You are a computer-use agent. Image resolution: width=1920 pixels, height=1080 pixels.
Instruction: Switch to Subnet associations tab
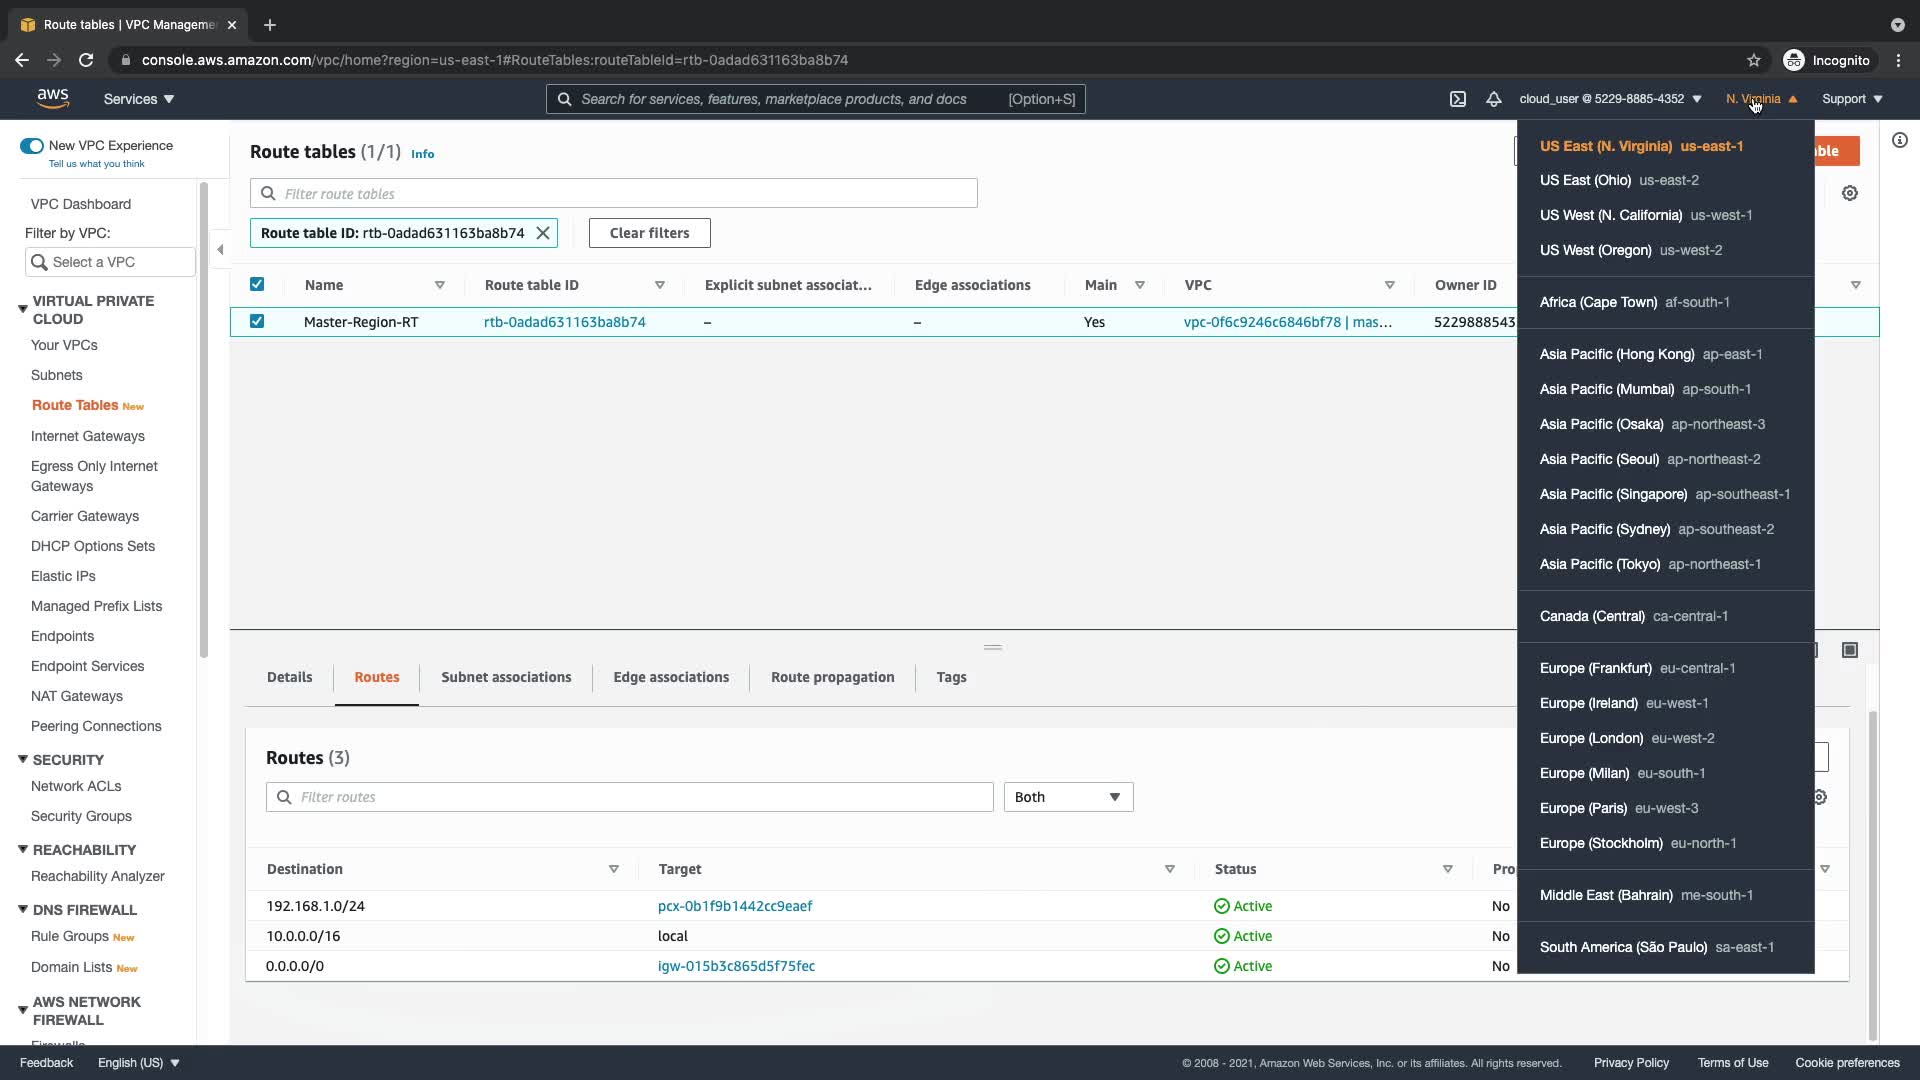click(x=506, y=677)
